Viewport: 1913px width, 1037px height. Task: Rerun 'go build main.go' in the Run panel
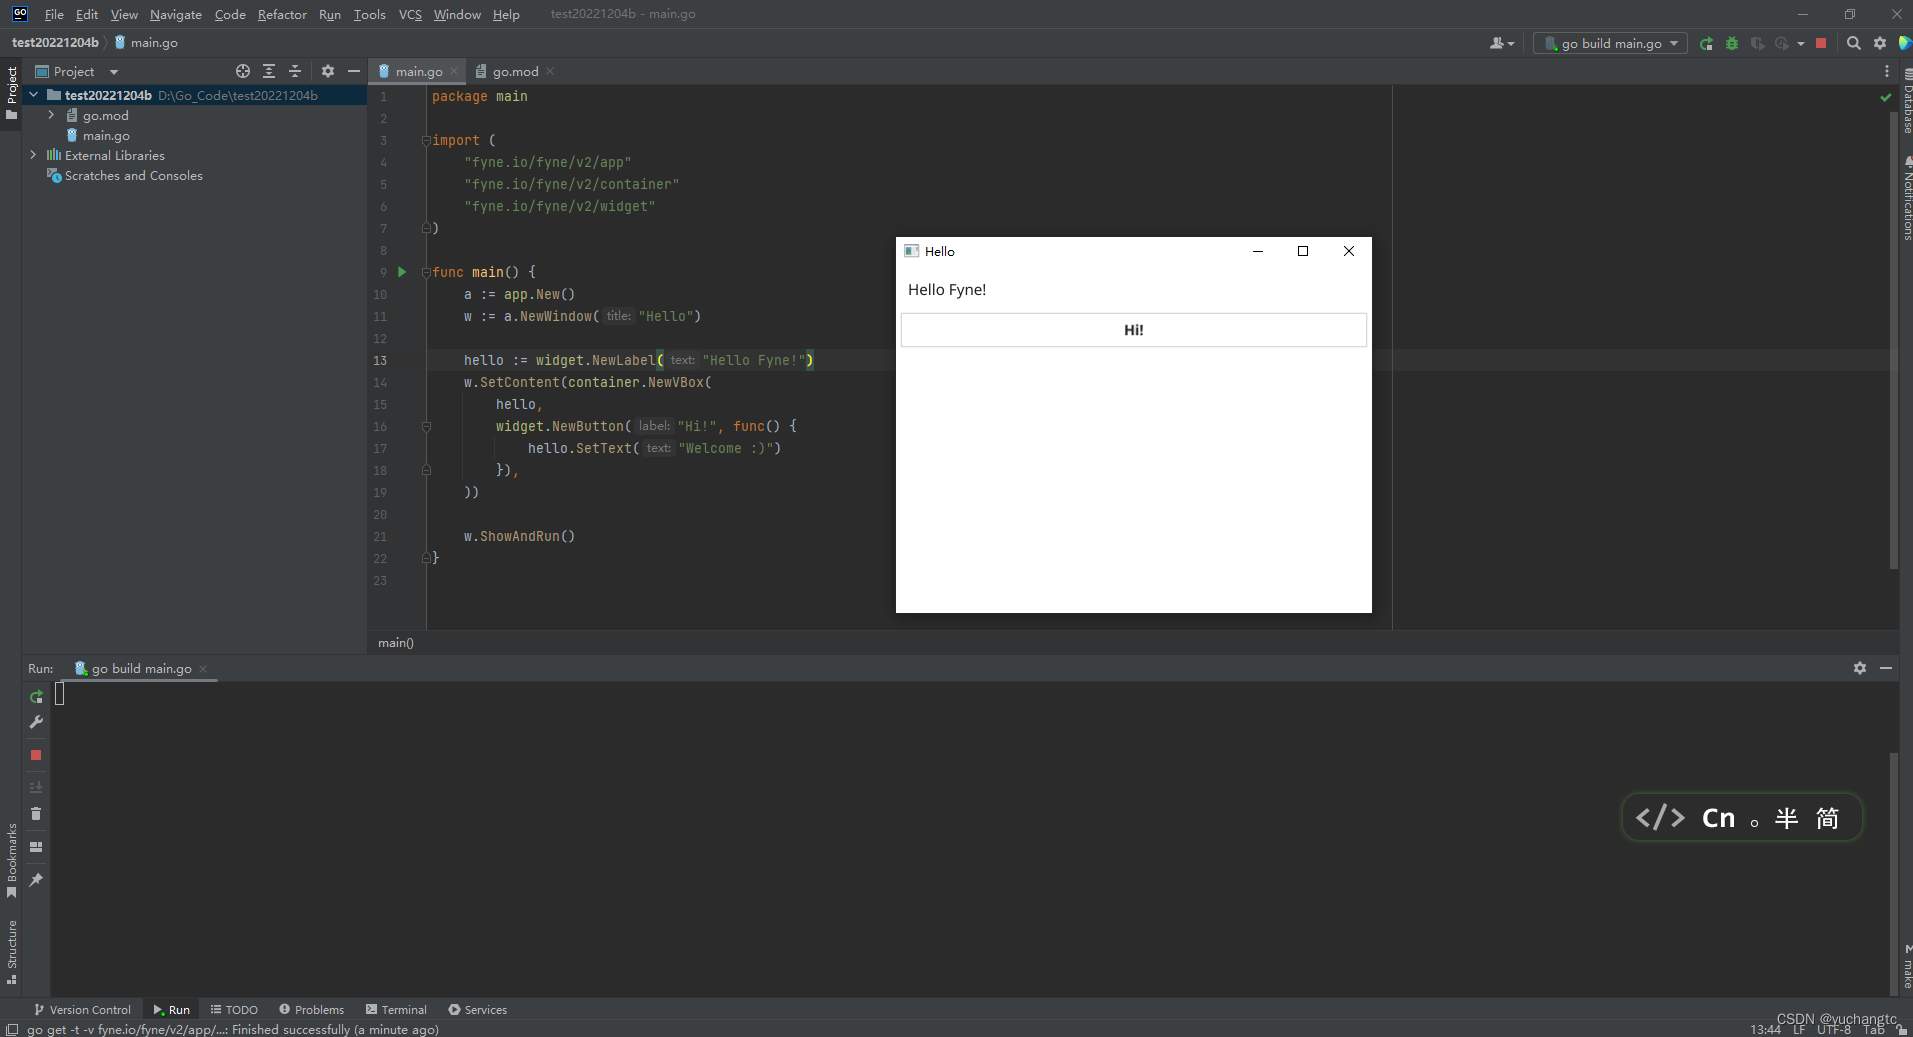pos(36,696)
